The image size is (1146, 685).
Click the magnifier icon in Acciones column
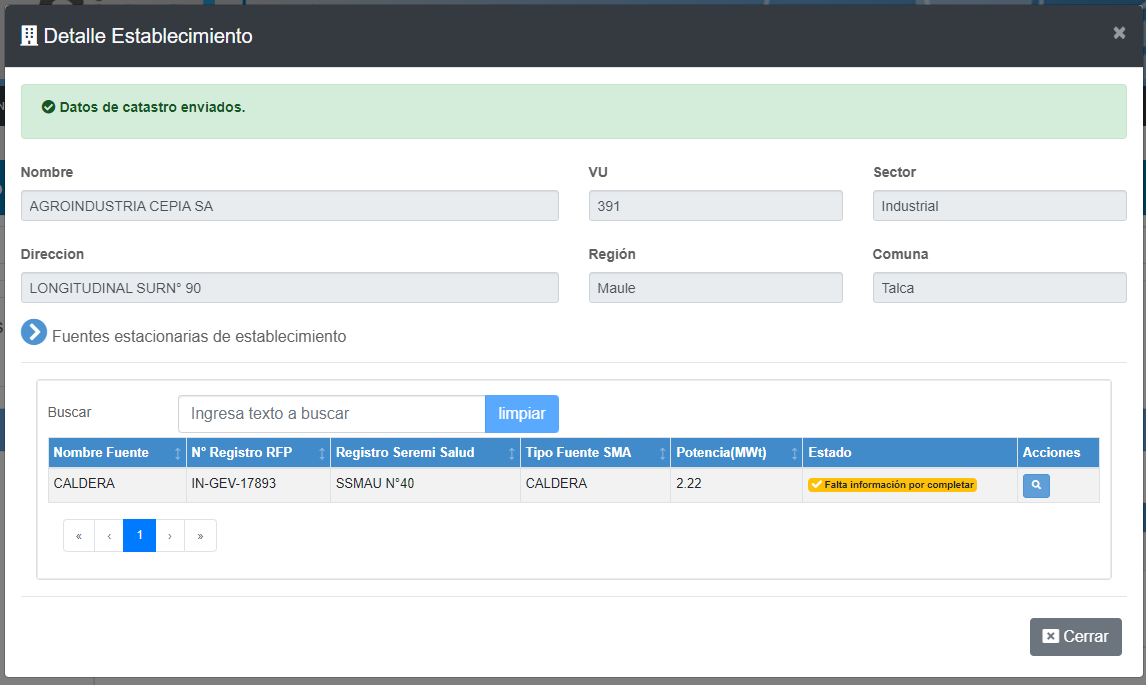click(1036, 485)
